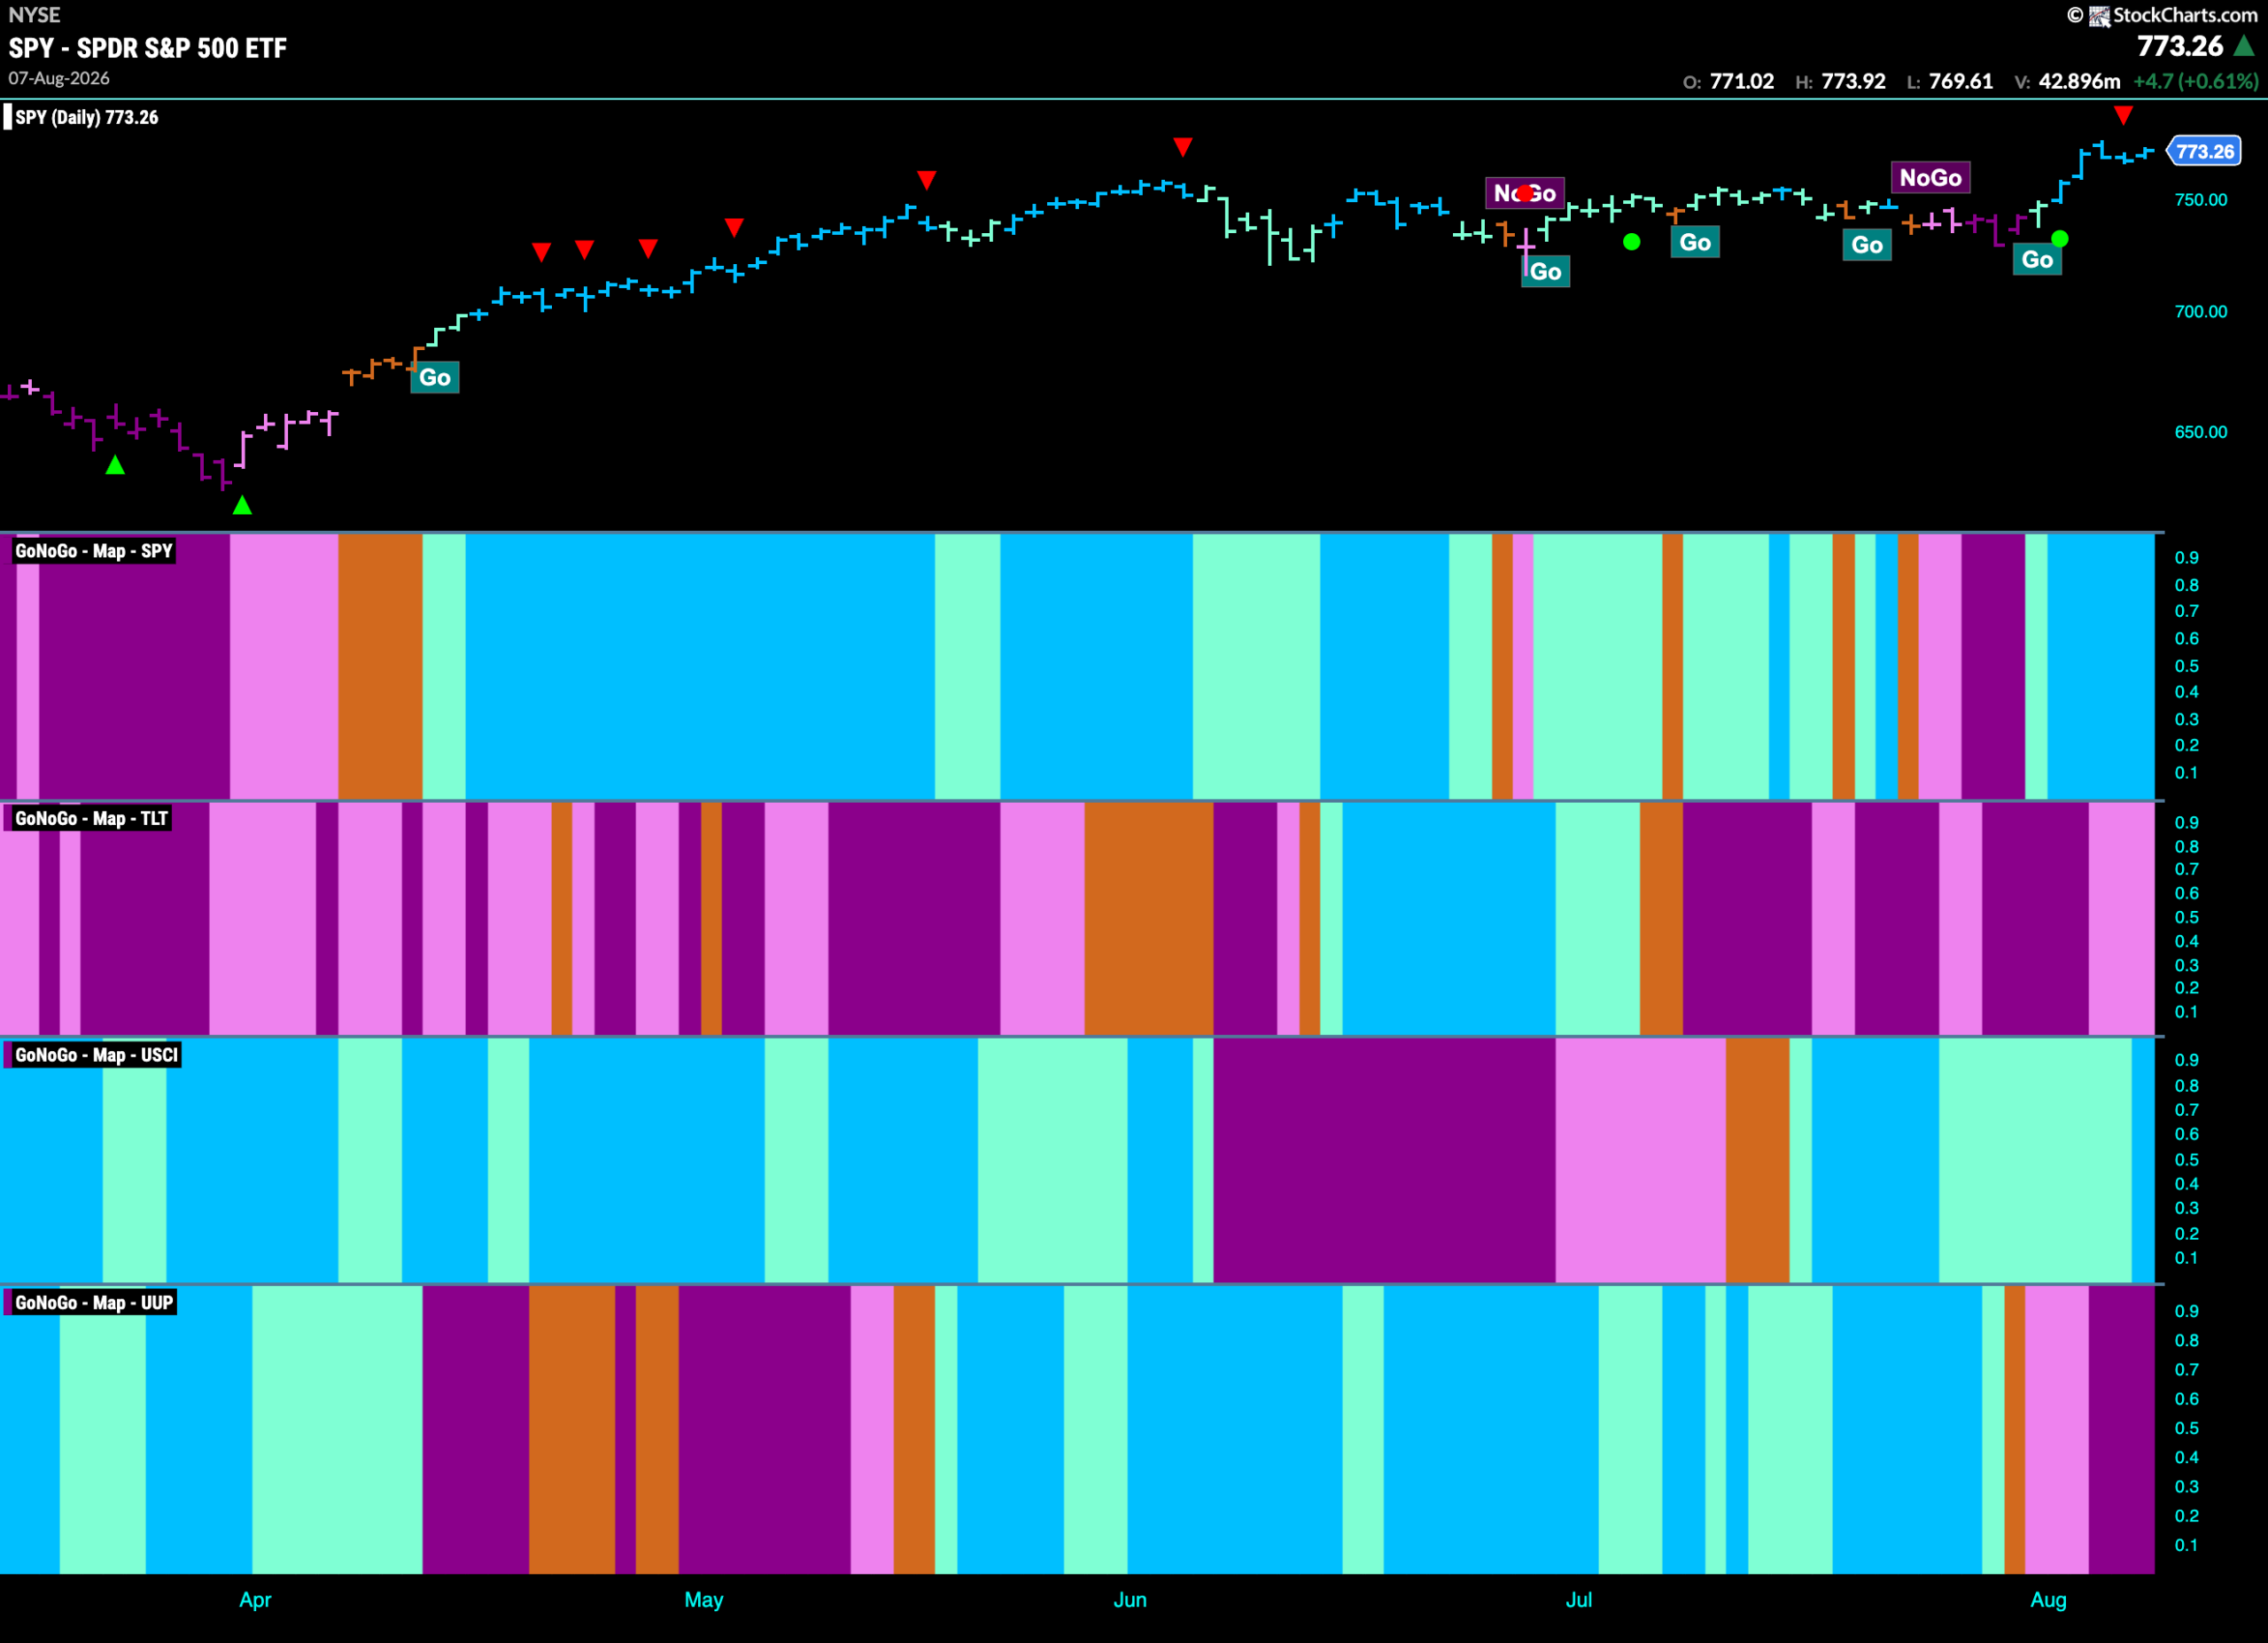Click the green circle beside the August Go label
This screenshot has width=2268, height=1643.
coord(2060,238)
